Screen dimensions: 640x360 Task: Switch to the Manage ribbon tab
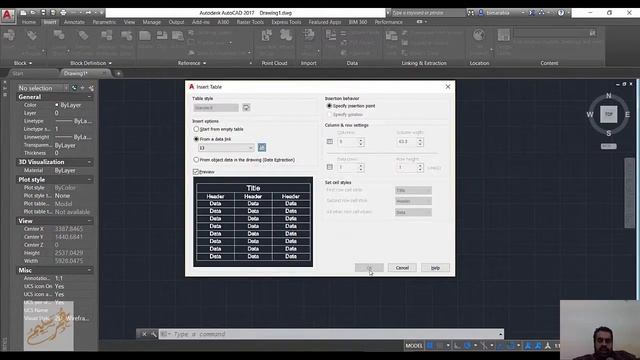tap(151, 22)
